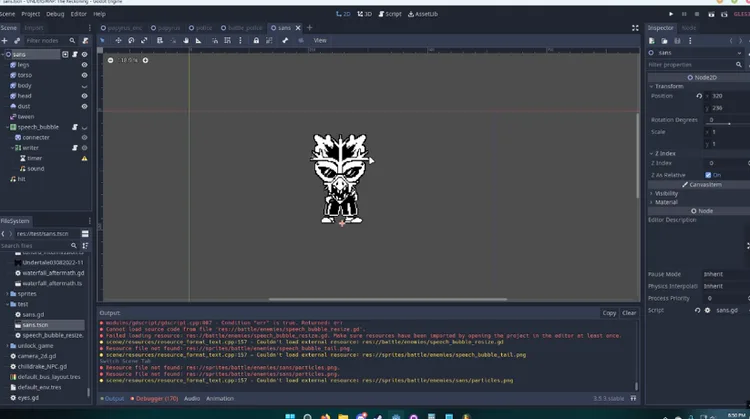Screen dimensions: 750x419
Task: Click the viewport horizontal scrollbar
Action: [x=387, y=300]
